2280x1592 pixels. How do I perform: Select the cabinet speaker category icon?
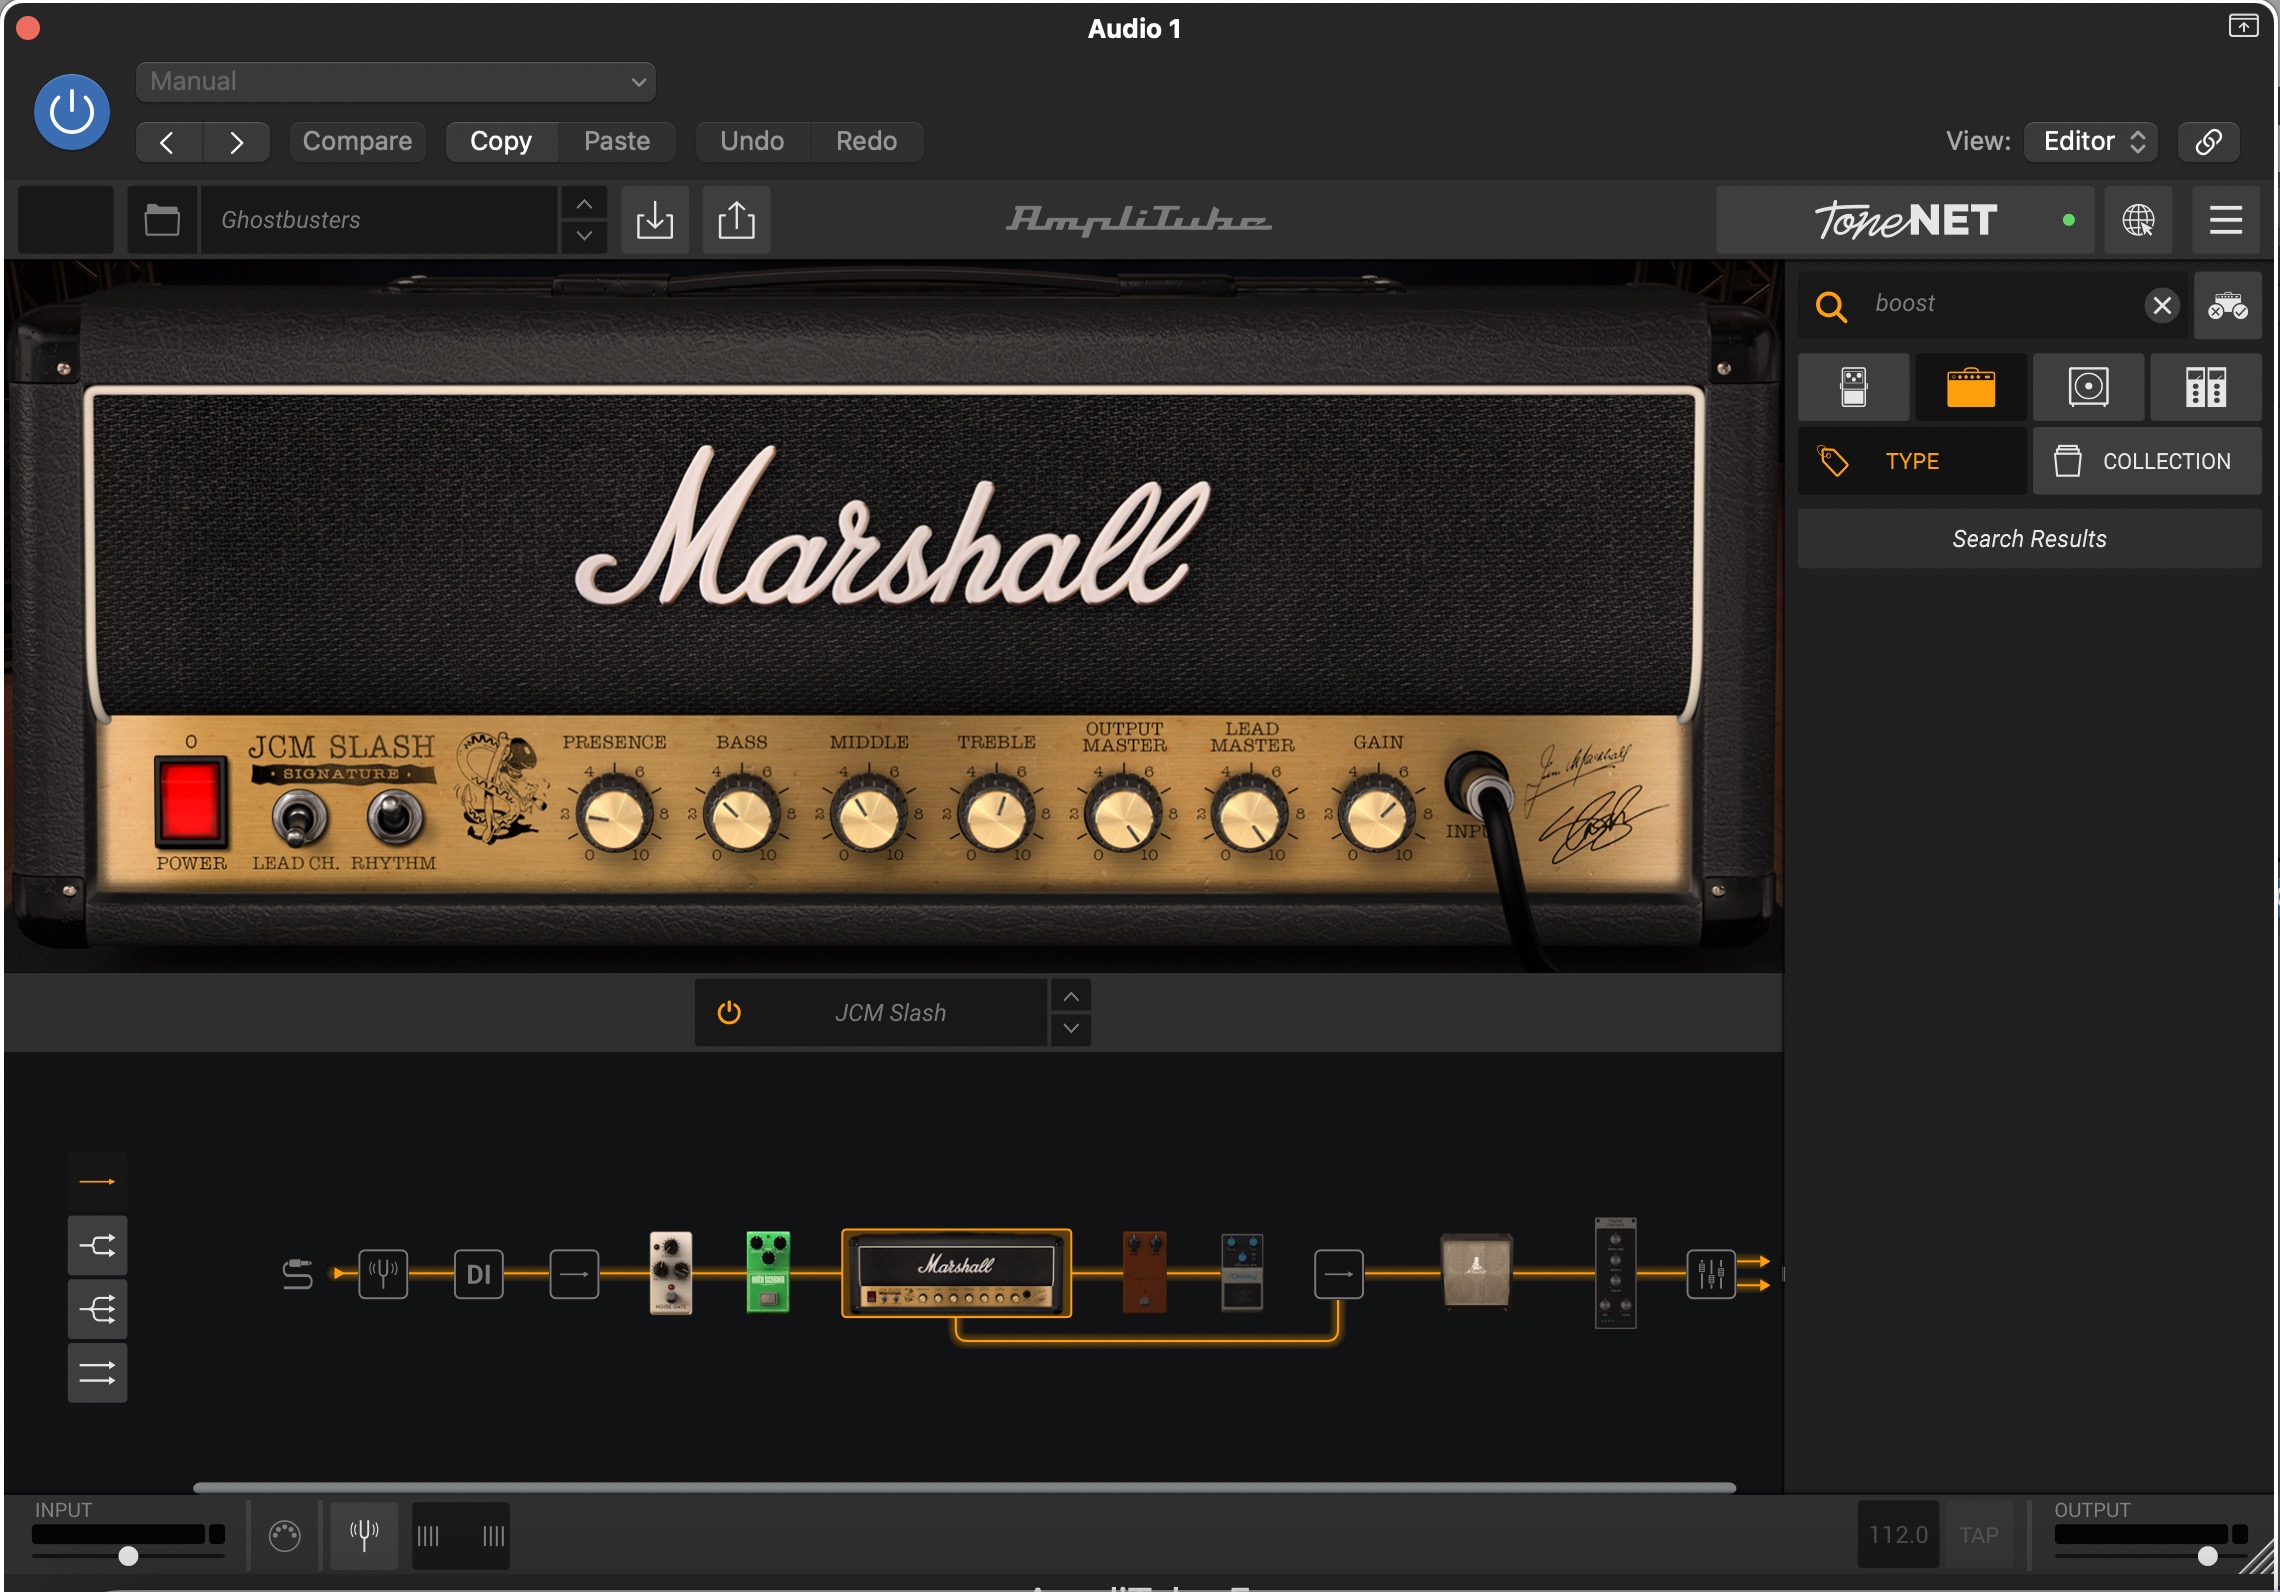2088,387
